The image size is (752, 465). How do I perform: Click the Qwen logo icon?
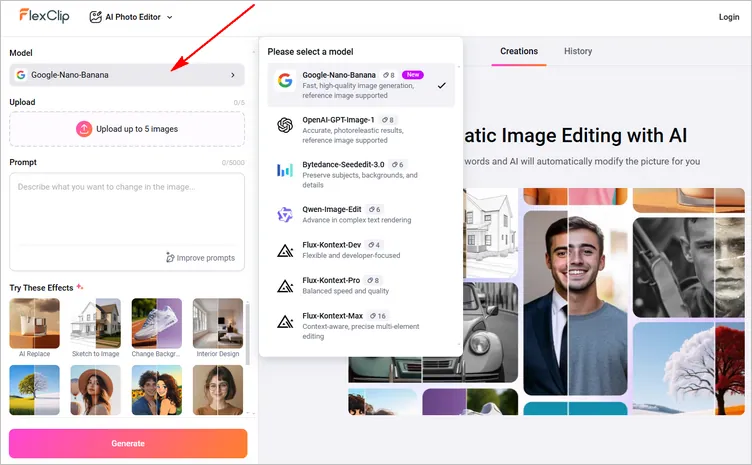pyautogui.click(x=285, y=214)
